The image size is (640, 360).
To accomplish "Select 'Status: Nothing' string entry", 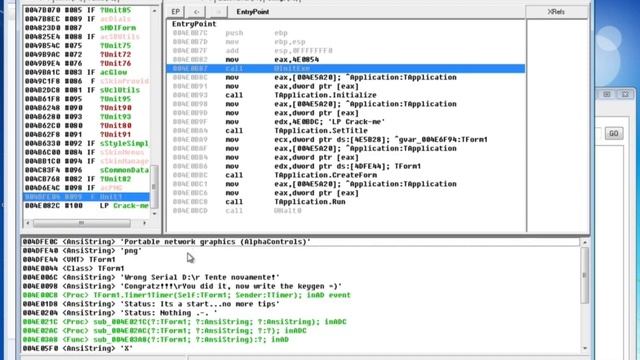I will pos(300,313).
